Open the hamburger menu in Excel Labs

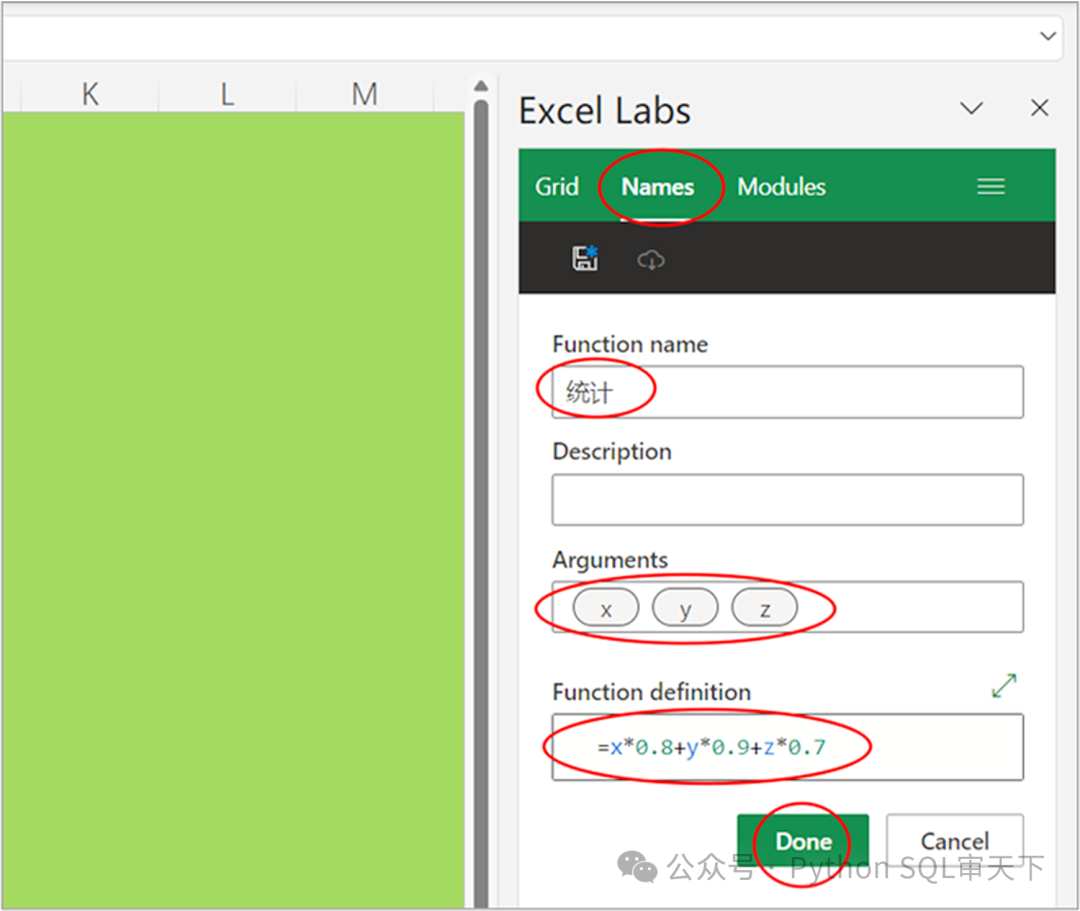coord(990,187)
